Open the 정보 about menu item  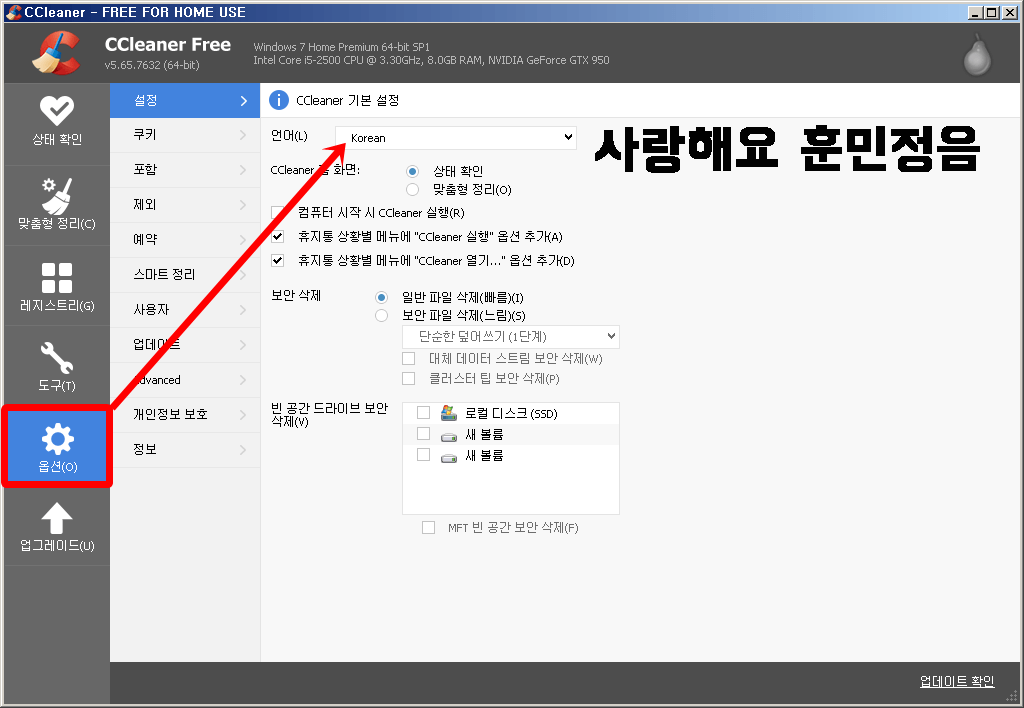tap(185, 449)
